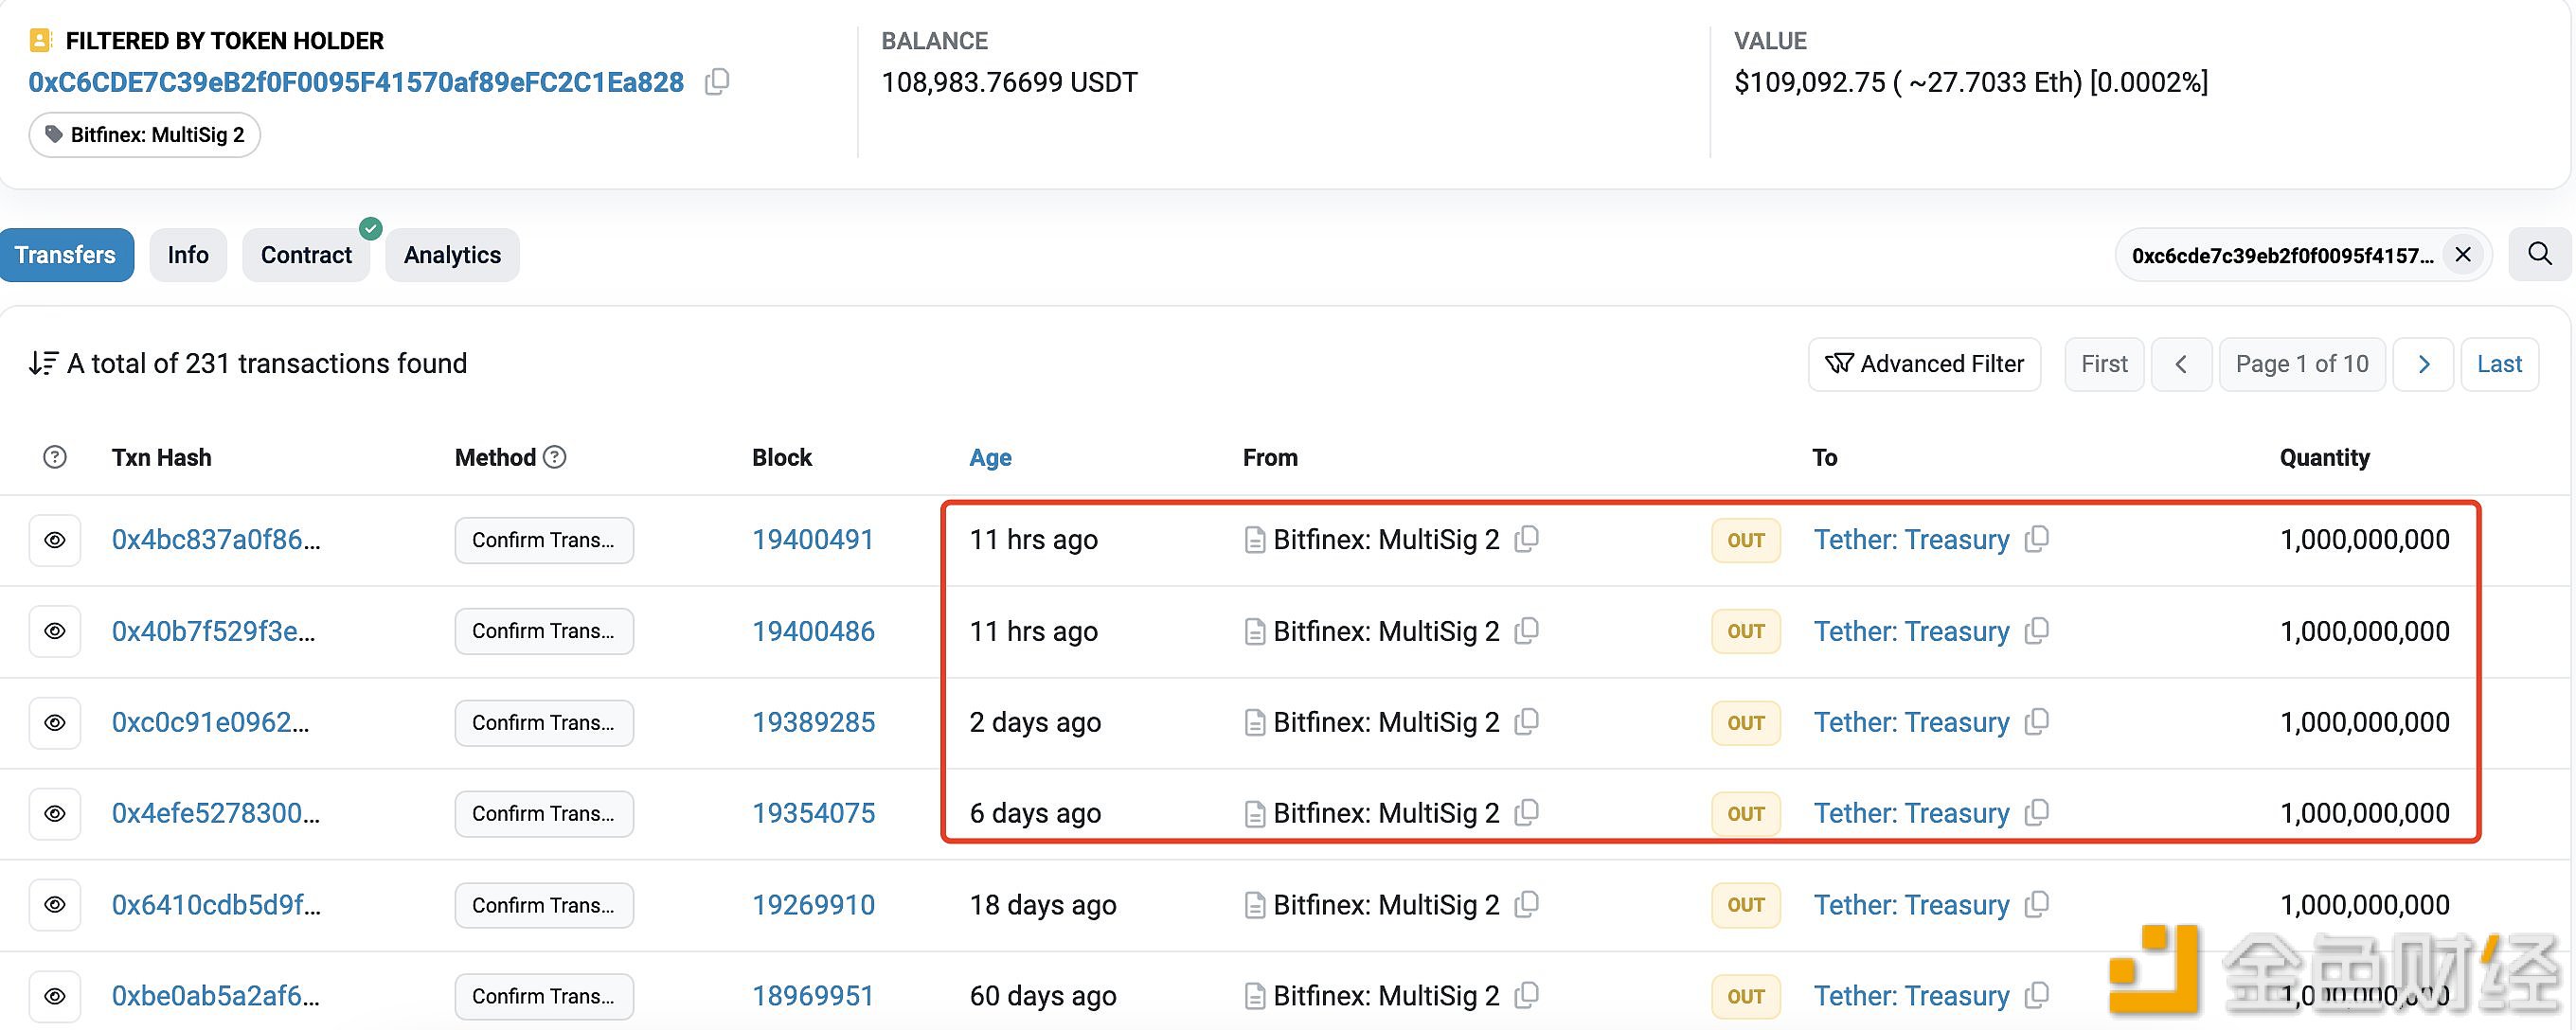Open the Analytics tab
The image size is (2576, 1030).
tap(452, 255)
